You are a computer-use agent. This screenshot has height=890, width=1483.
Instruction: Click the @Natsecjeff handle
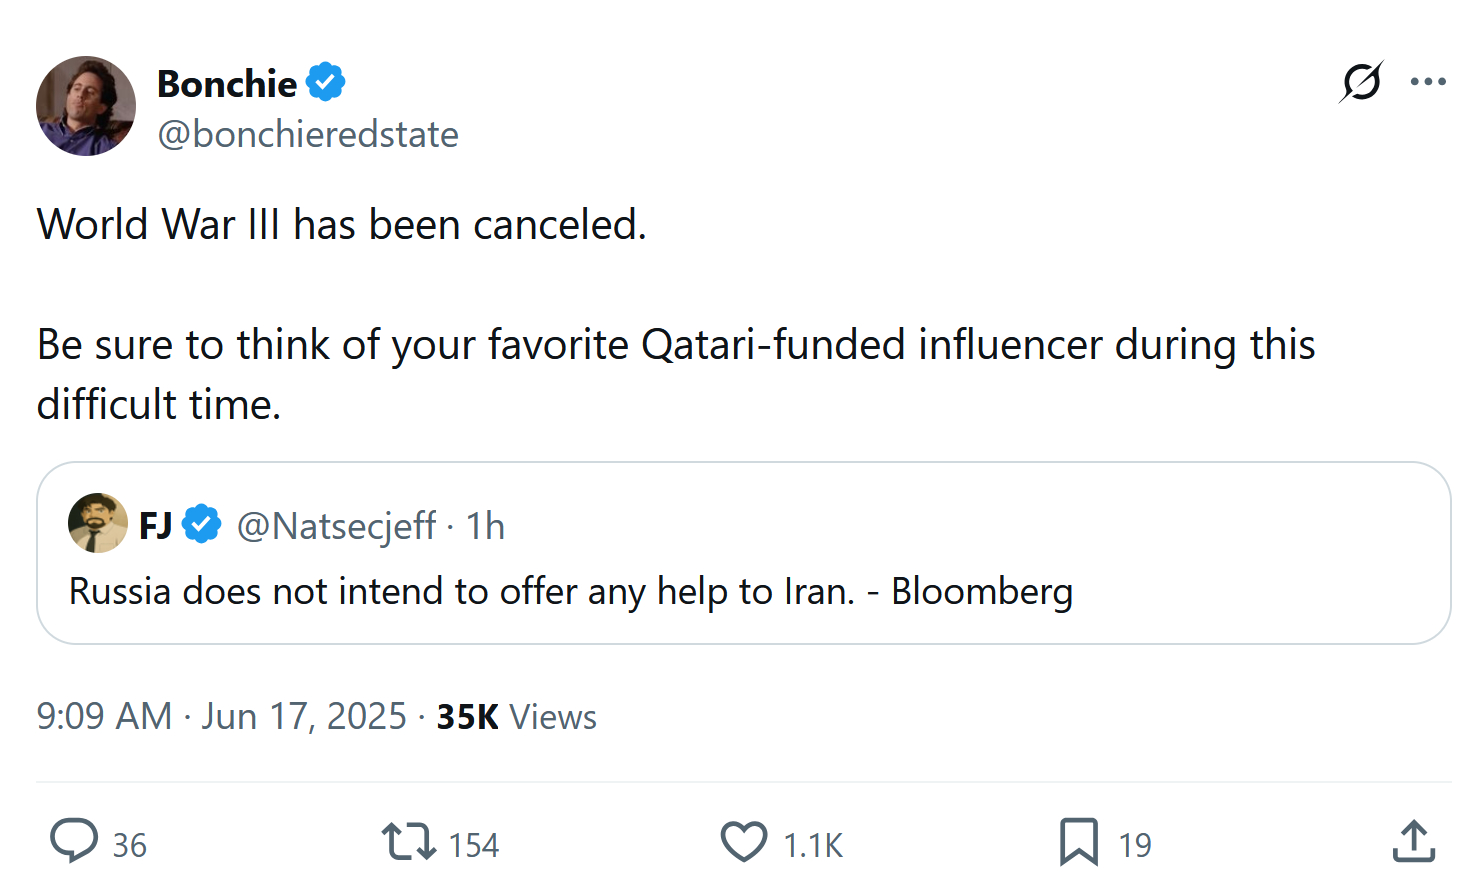[336, 526]
